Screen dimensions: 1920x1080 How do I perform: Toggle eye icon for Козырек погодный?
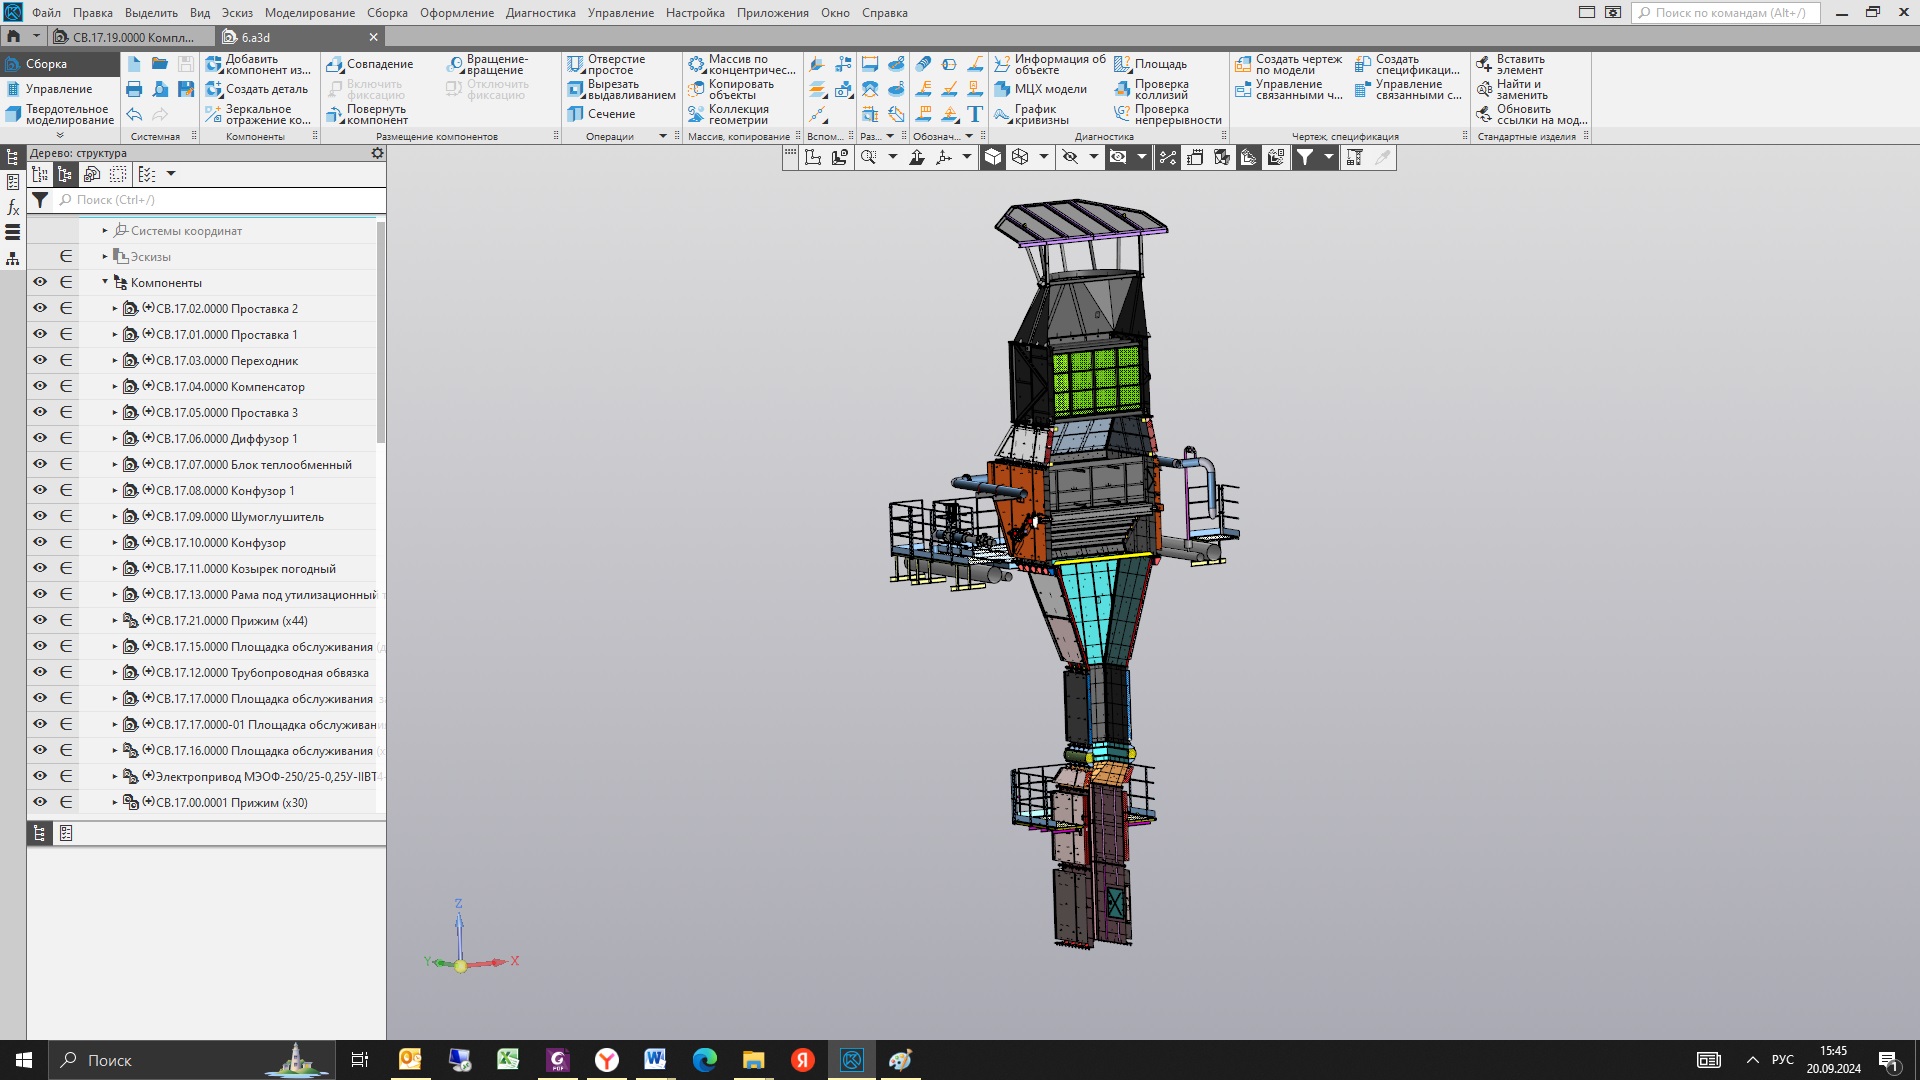[40, 568]
